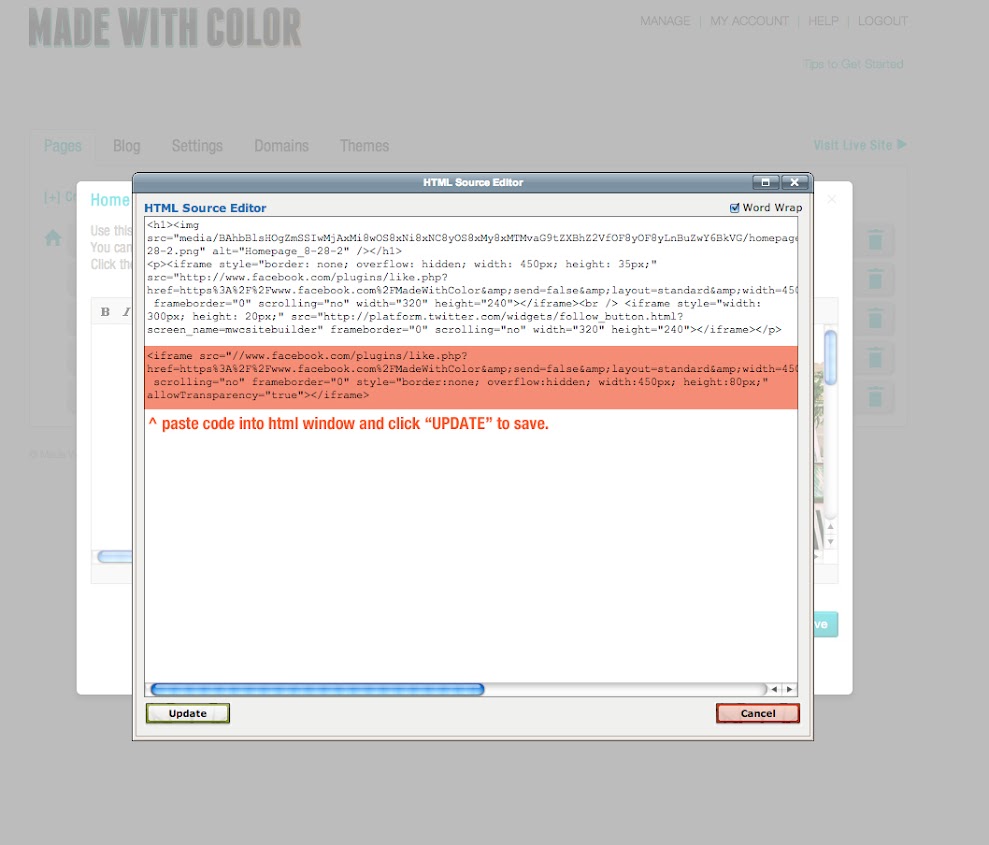Image resolution: width=989 pixels, height=845 pixels.
Task: Click inside the HTML source text area
Action: click(470, 550)
